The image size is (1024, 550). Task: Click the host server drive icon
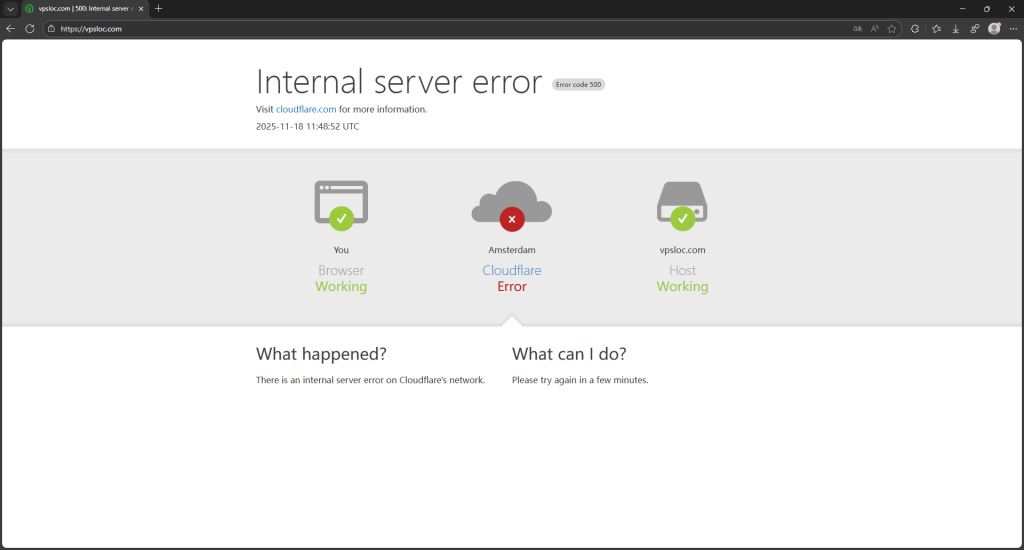click(682, 206)
